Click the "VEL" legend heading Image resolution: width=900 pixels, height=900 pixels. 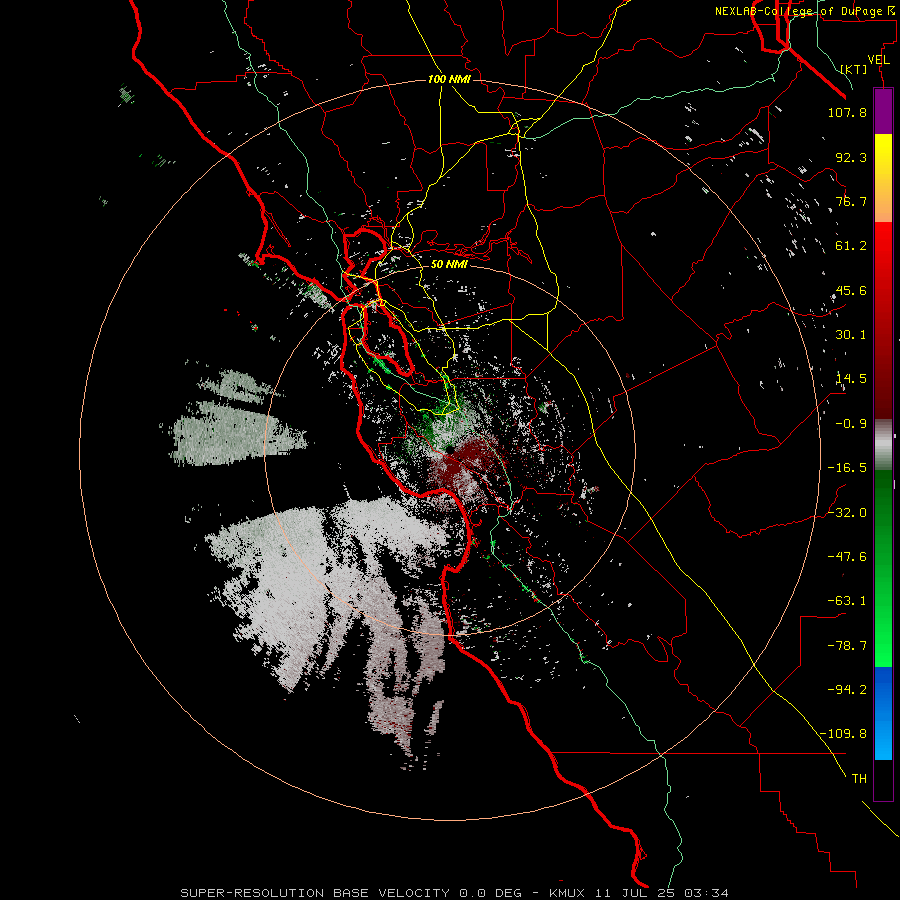(878, 60)
